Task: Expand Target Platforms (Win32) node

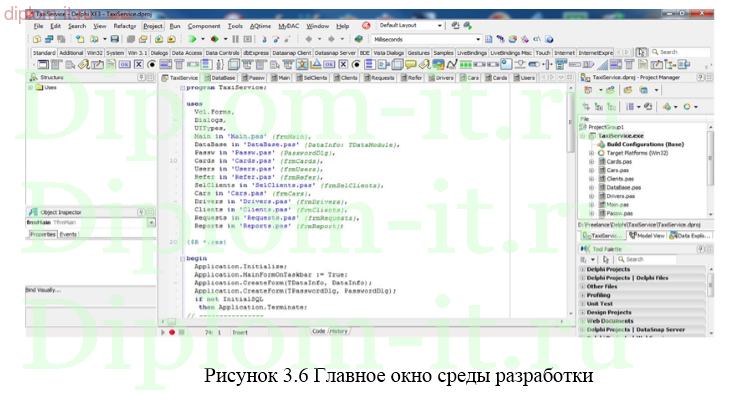Action: click(x=591, y=153)
